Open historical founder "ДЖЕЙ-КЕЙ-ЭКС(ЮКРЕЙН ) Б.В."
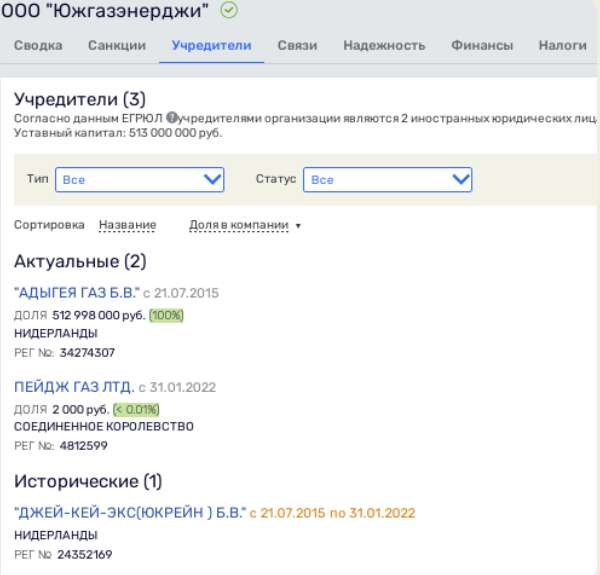The width and height of the screenshot is (600, 575). (x=130, y=513)
